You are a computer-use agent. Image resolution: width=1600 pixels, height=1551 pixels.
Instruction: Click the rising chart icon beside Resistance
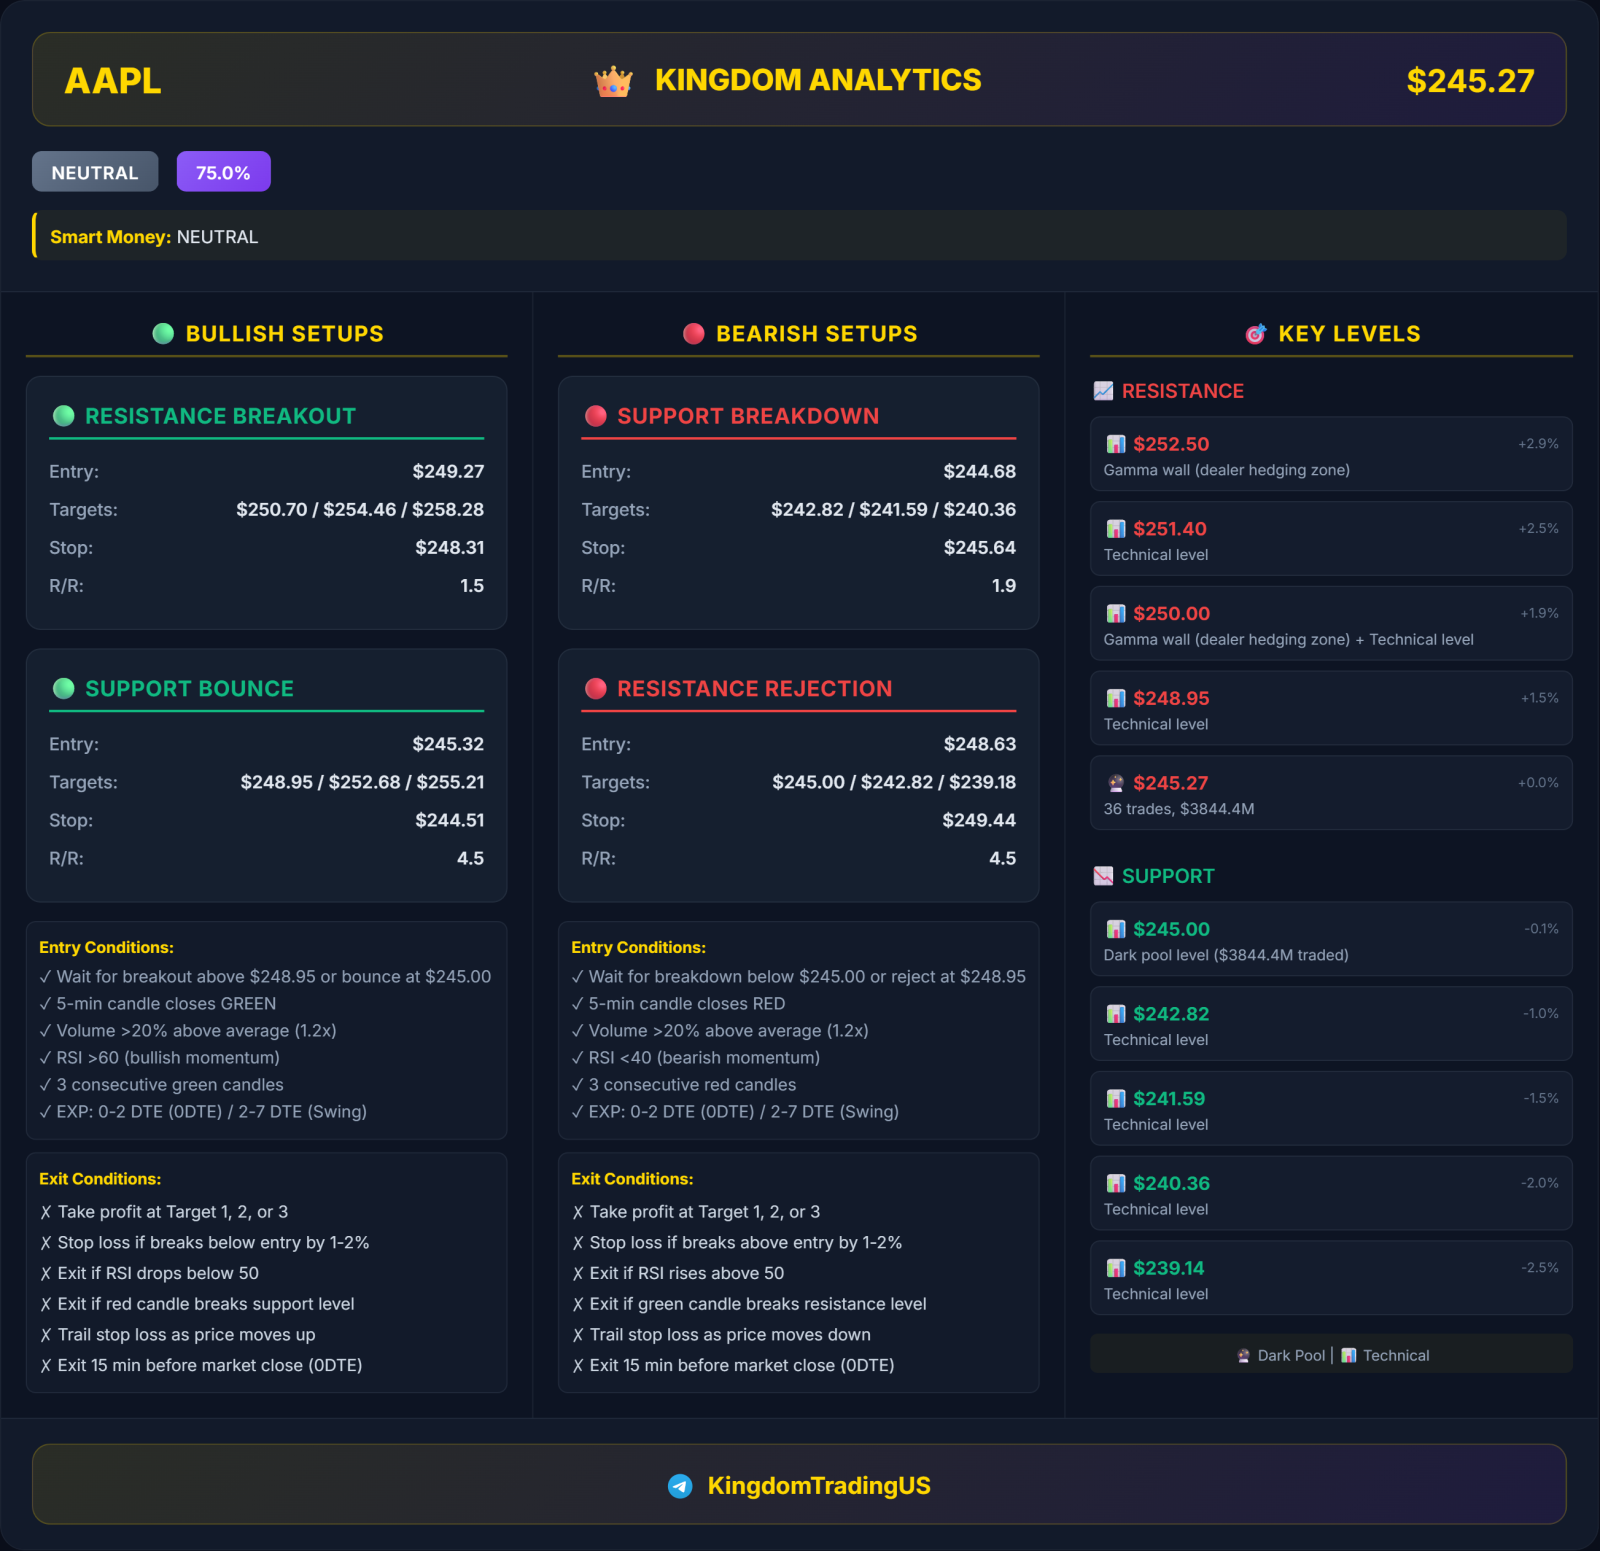(x=1103, y=391)
